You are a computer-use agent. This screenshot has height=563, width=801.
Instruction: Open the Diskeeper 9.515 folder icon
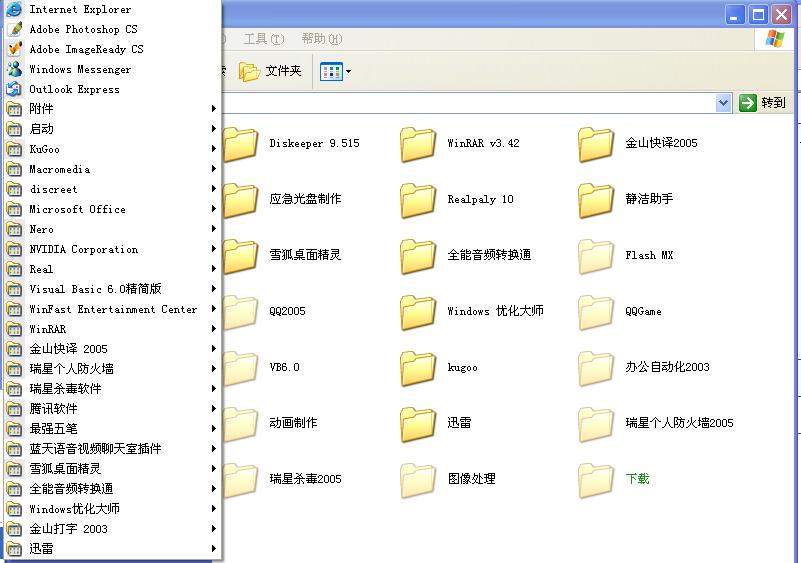tap(240, 145)
